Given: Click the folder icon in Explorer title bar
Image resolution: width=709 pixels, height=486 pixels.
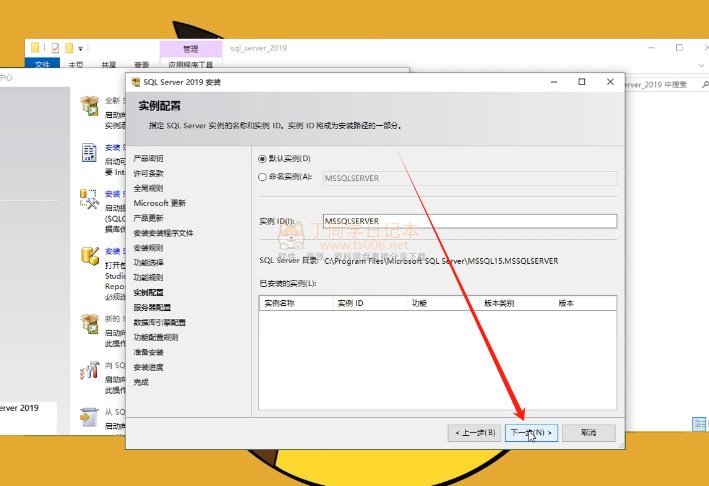Looking at the screenshot, I should pos(35,47).
